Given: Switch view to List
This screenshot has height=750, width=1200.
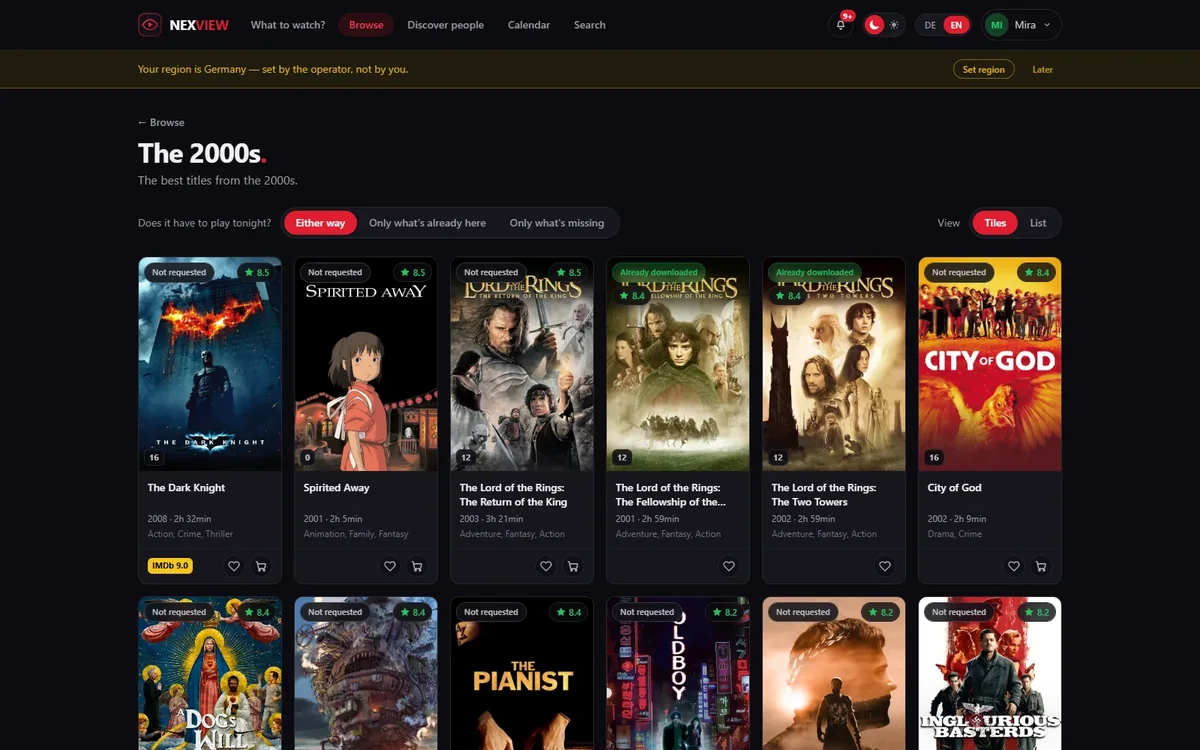Looking at the screenshot, I should [1038, 223].
